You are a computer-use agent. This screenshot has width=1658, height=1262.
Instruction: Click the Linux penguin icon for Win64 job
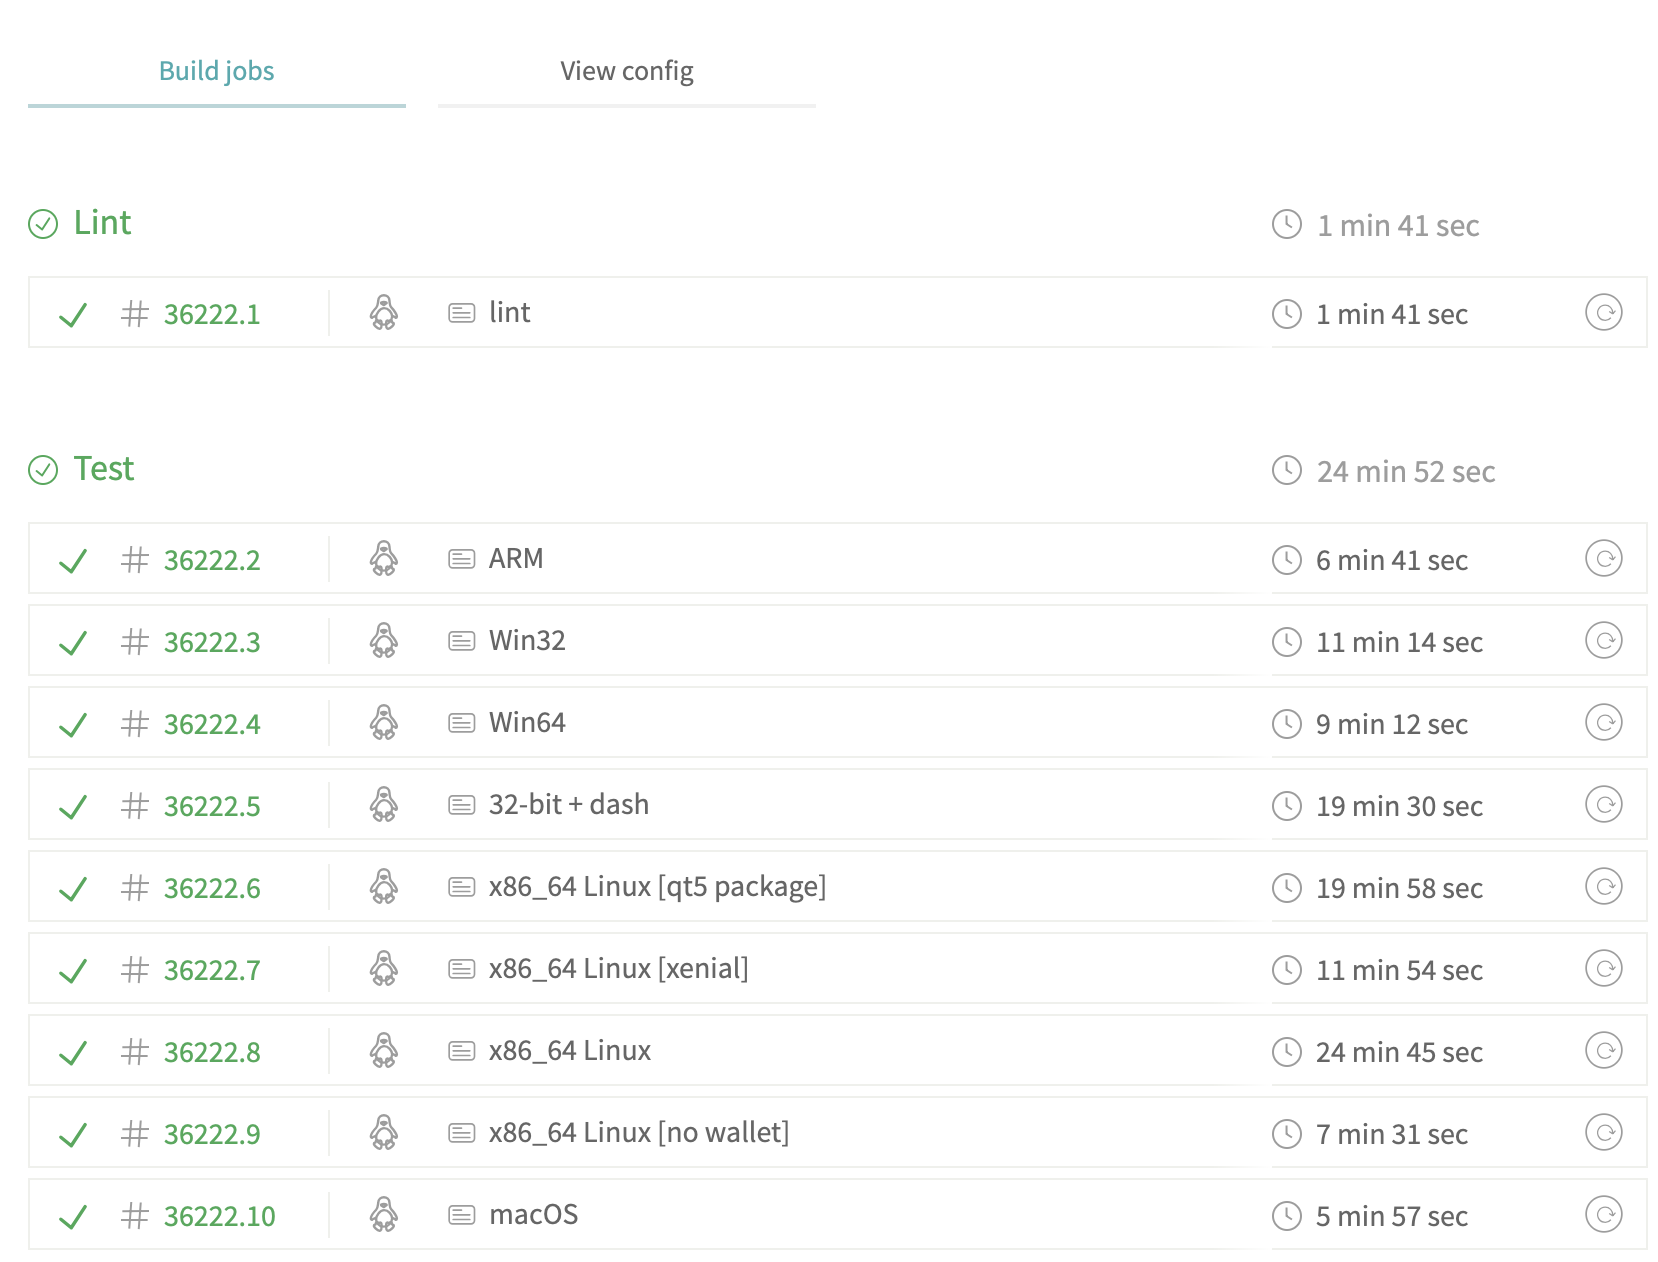384,723
